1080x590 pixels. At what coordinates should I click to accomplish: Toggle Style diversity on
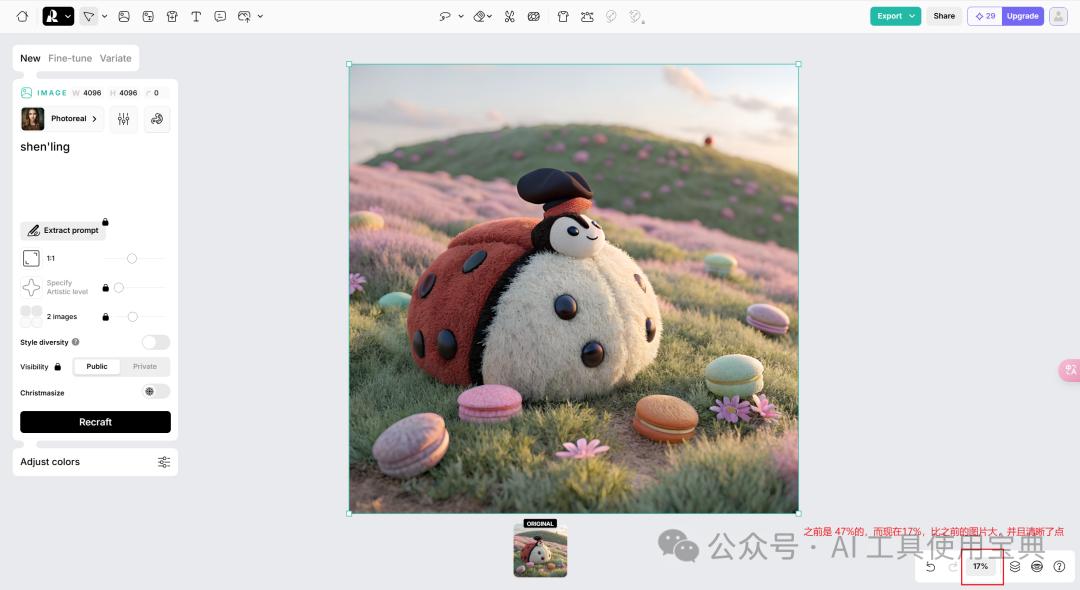tap(156, 342)
